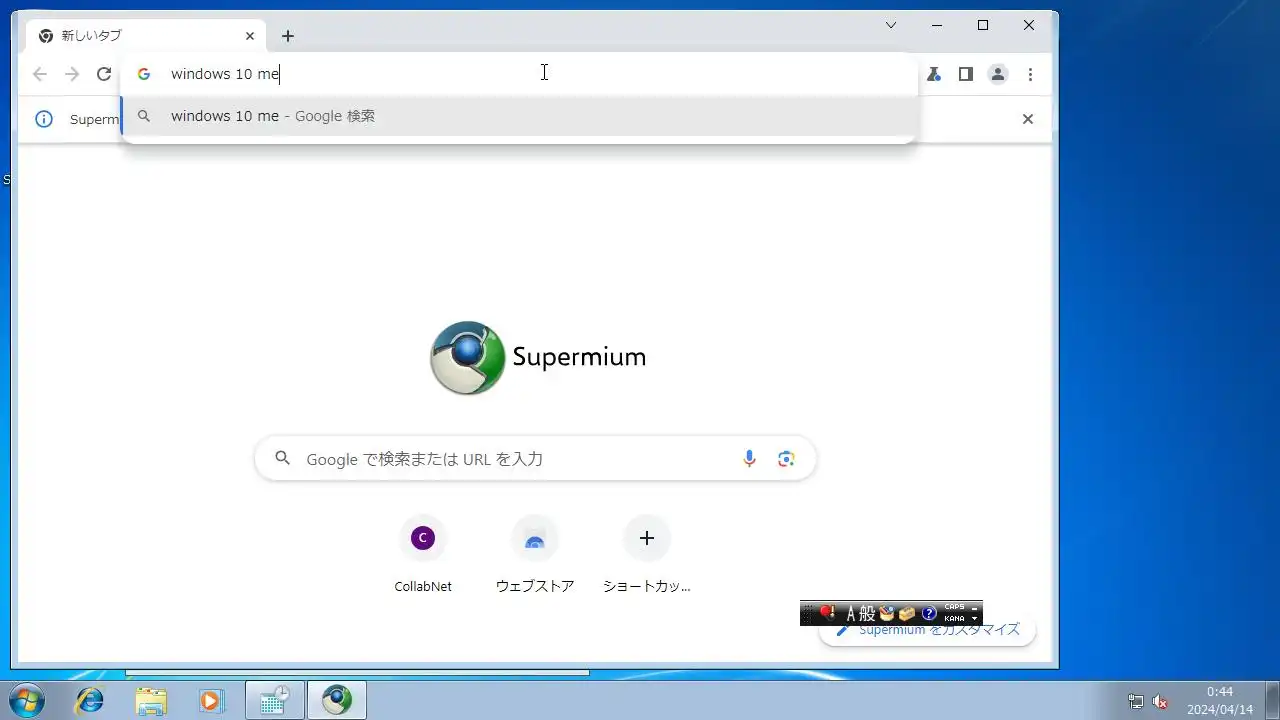Open the IME pad icon
Screen dimensions: 1280x720
(886, 613)
